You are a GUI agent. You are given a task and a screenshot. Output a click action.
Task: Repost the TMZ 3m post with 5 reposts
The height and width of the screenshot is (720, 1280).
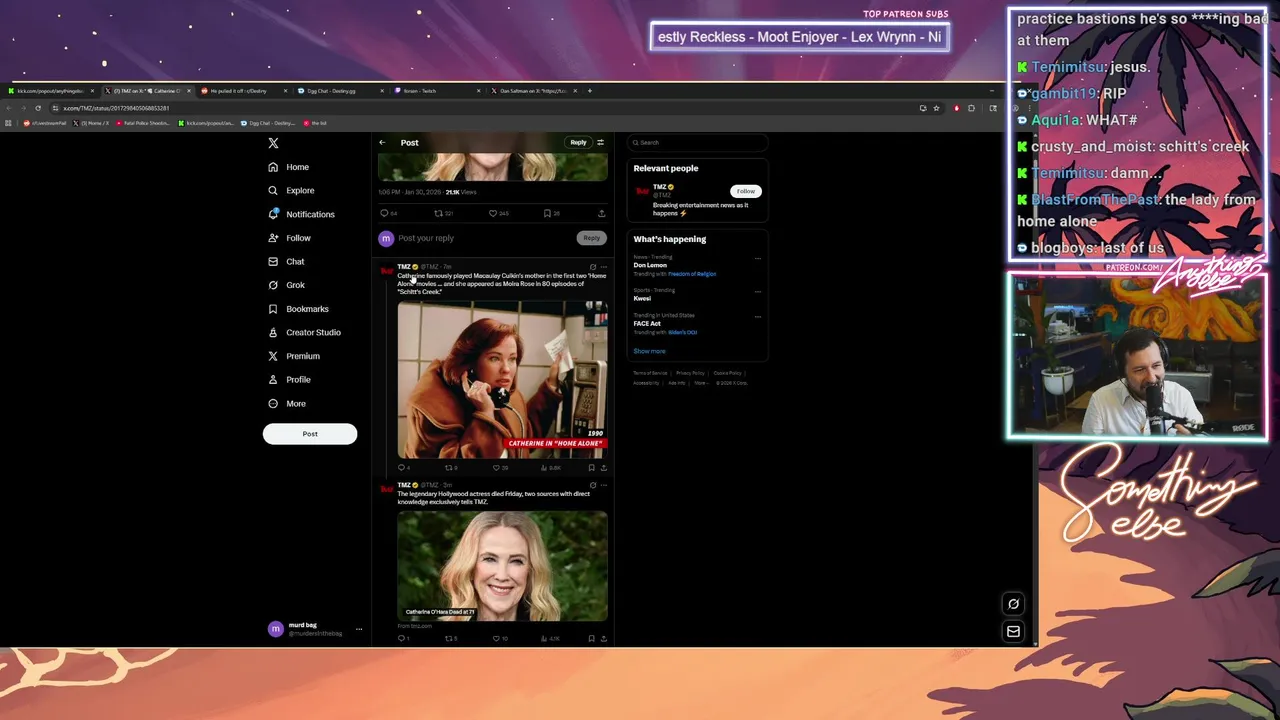[451, 638]
